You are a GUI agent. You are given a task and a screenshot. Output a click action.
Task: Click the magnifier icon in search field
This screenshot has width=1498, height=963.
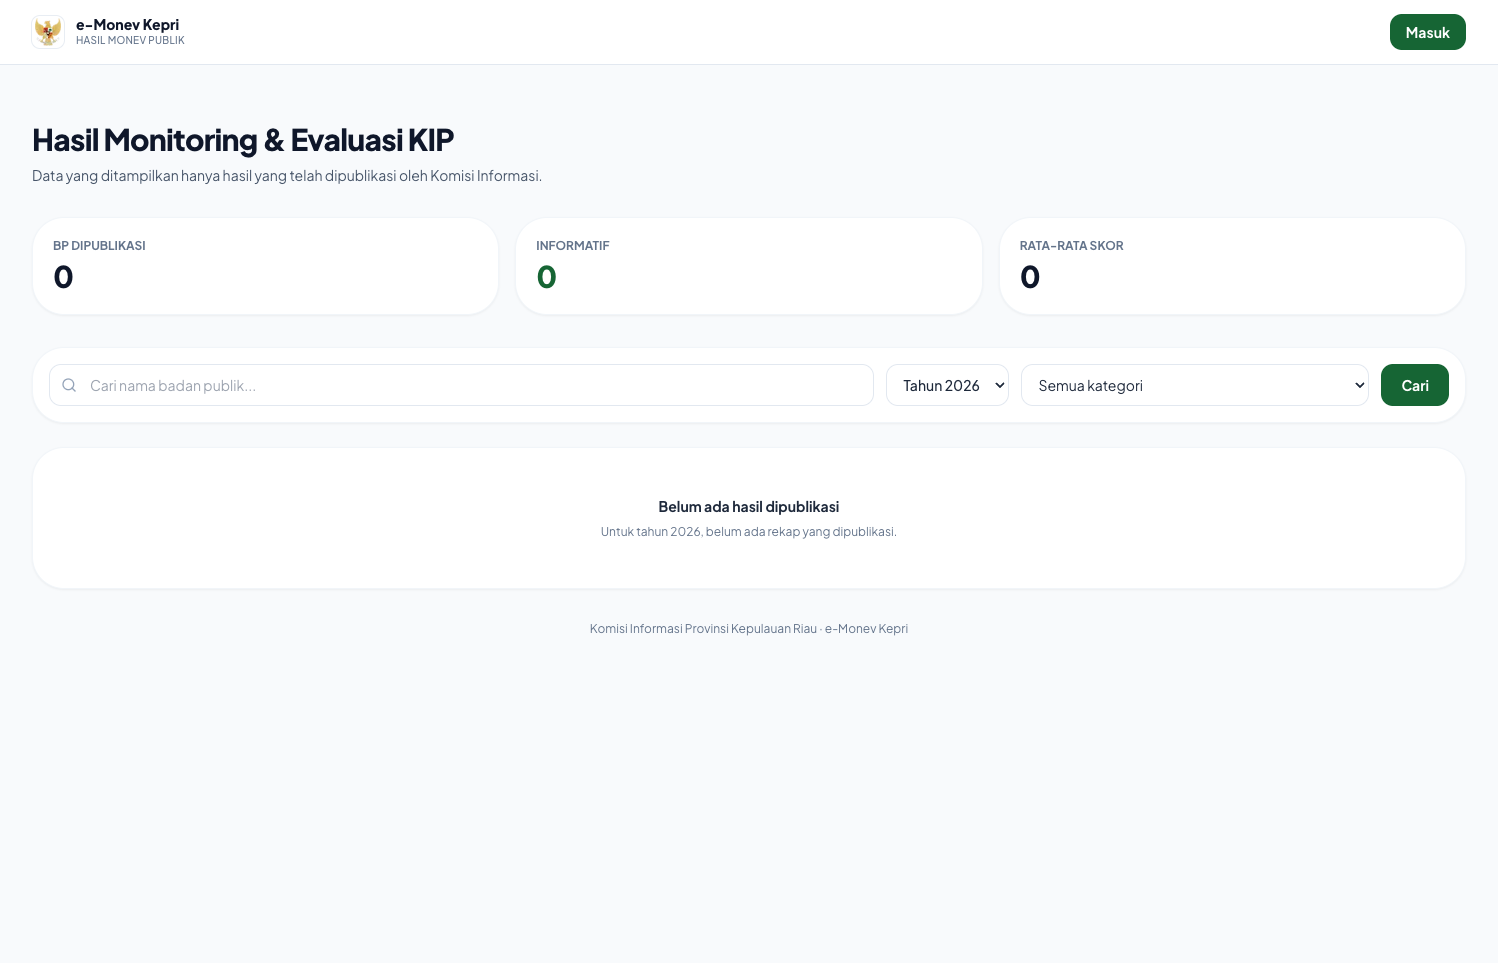point(69,385)
